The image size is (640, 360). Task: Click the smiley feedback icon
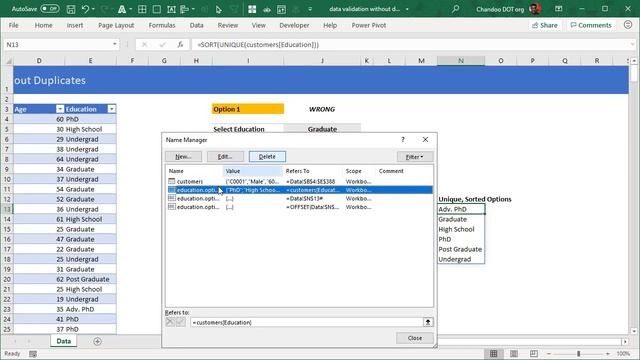point(628,25)
